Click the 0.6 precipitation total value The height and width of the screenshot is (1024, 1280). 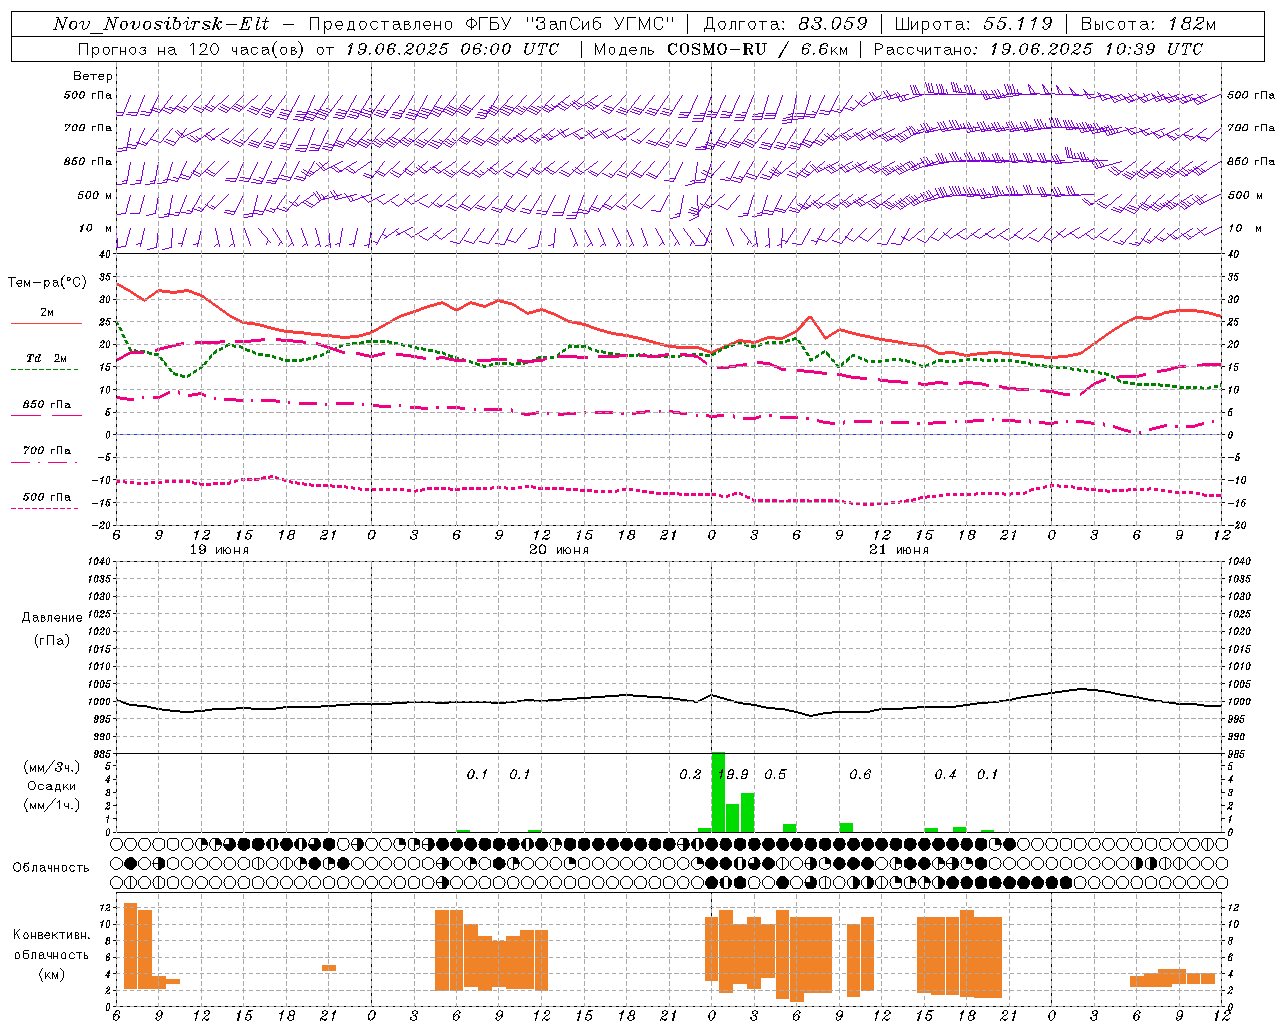point(860,775)
